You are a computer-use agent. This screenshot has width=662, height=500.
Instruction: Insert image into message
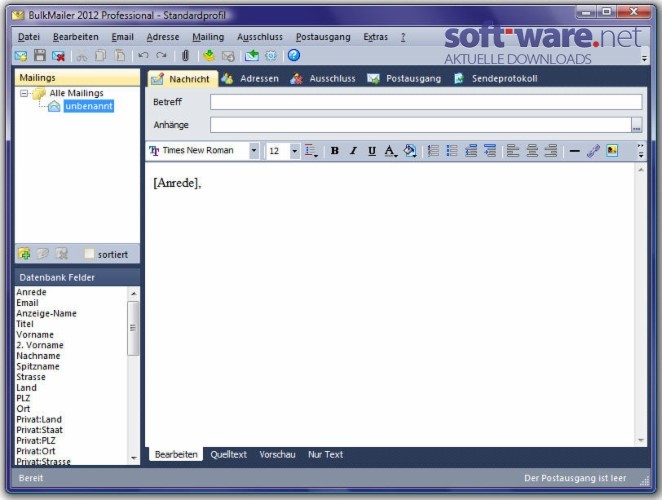pos(612,150)
